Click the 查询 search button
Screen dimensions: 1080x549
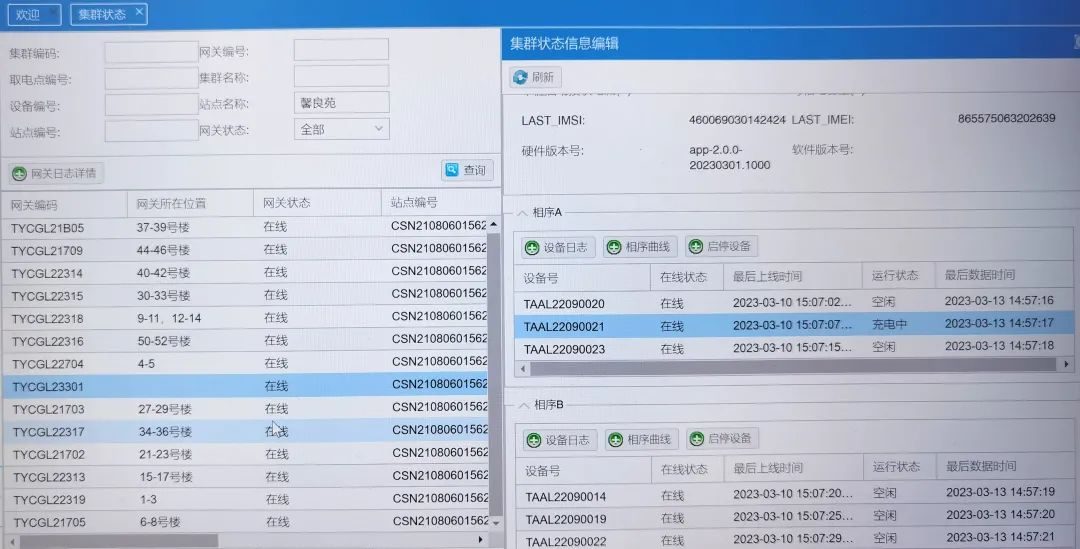(x=467, y=171)
